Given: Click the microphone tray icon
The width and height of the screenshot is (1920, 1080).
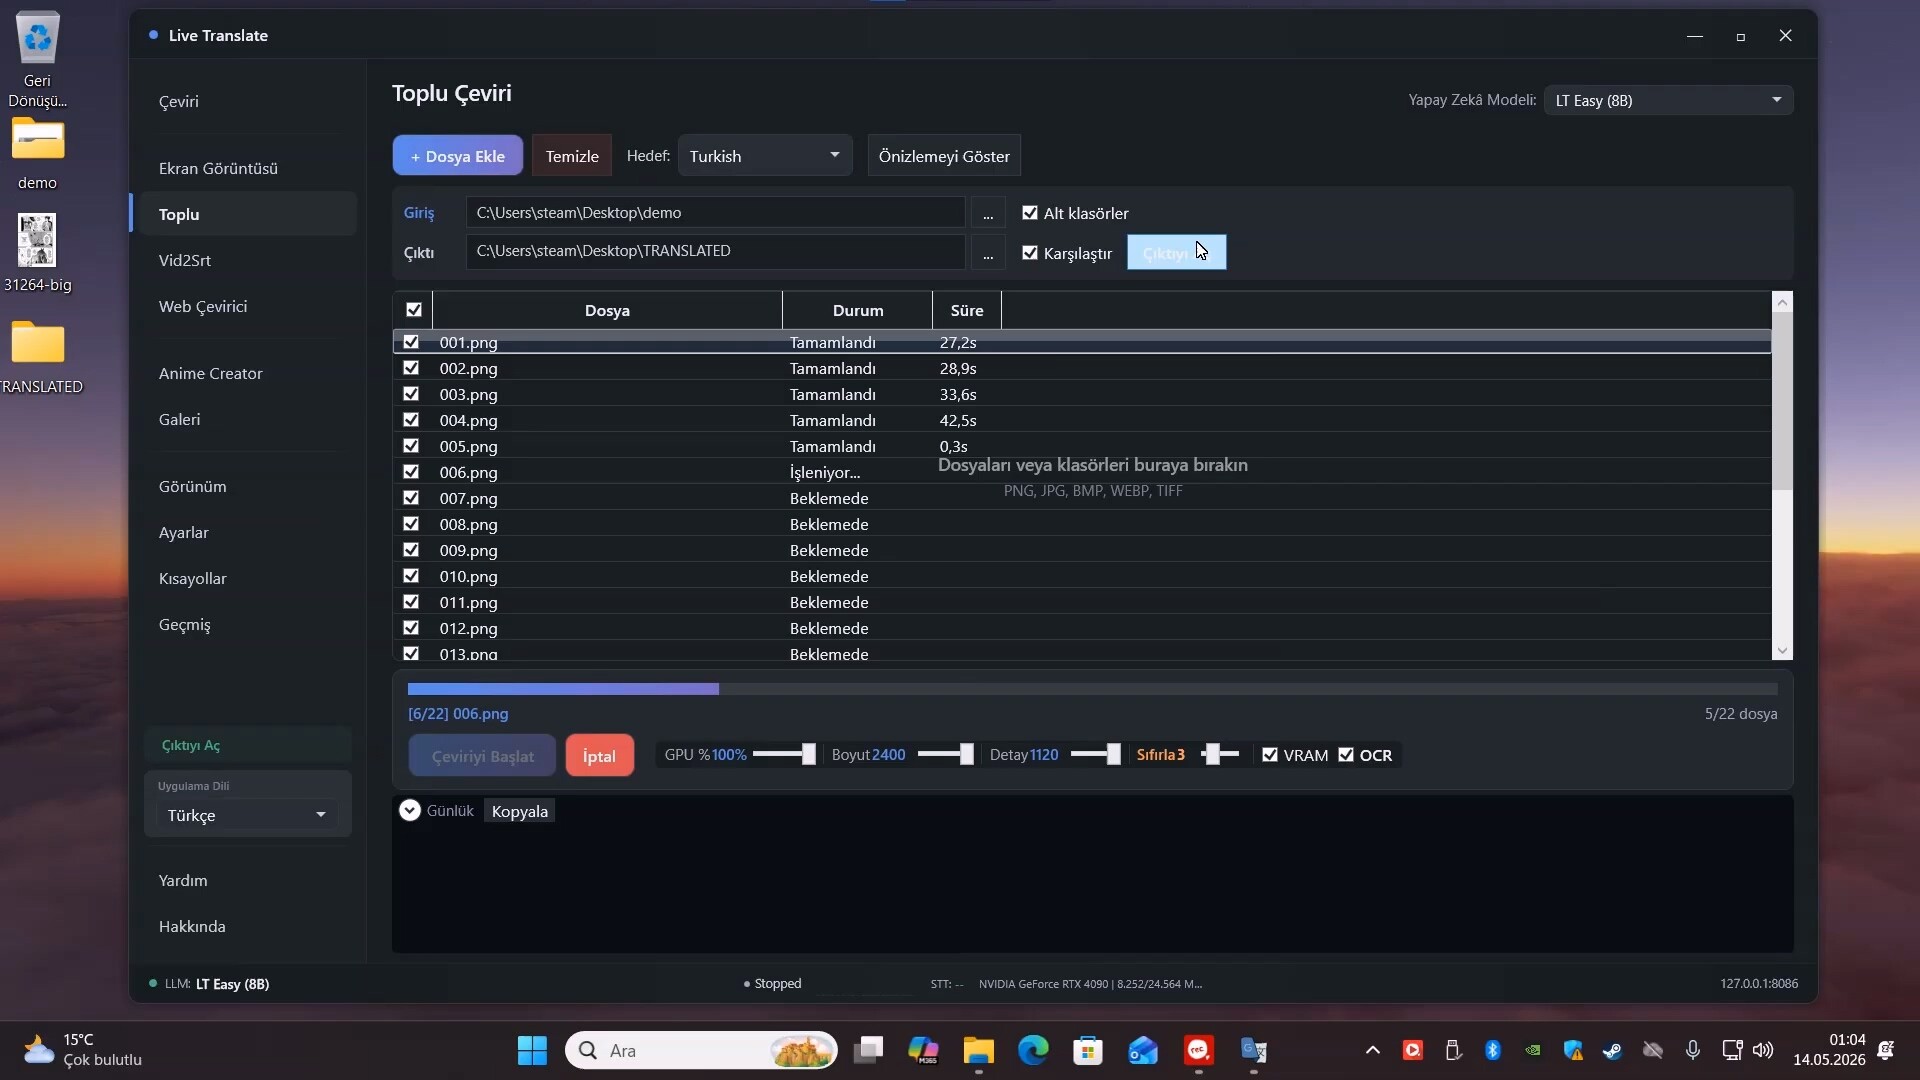Looking at the screenshot, I should [x=1693, y=1050].
